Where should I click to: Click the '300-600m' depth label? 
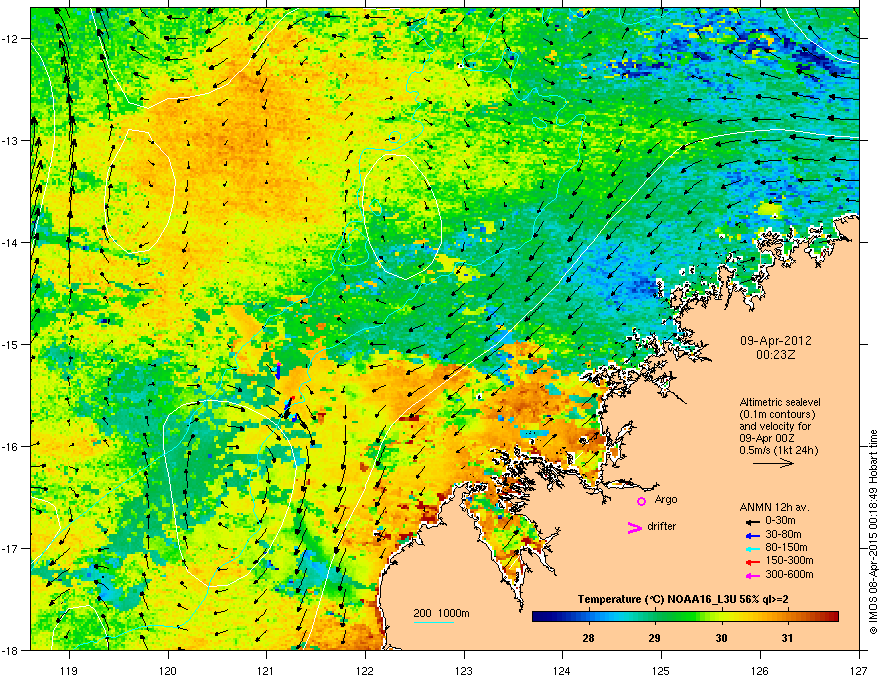pos(789,575)
